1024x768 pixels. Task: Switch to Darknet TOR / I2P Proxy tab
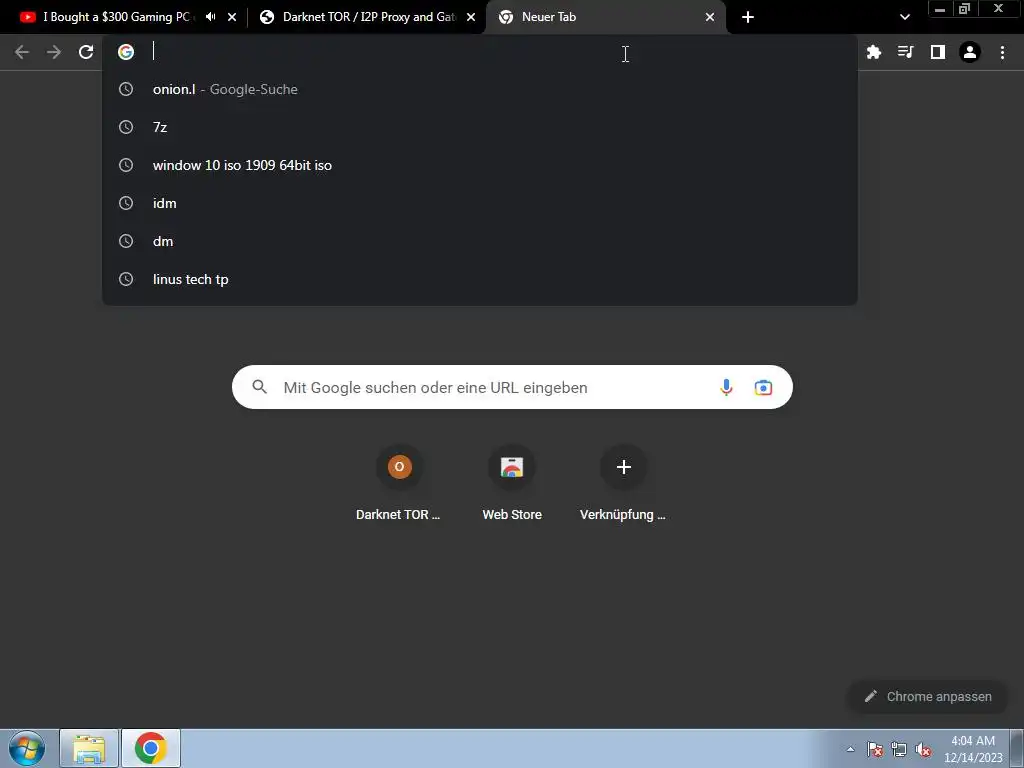366,17
